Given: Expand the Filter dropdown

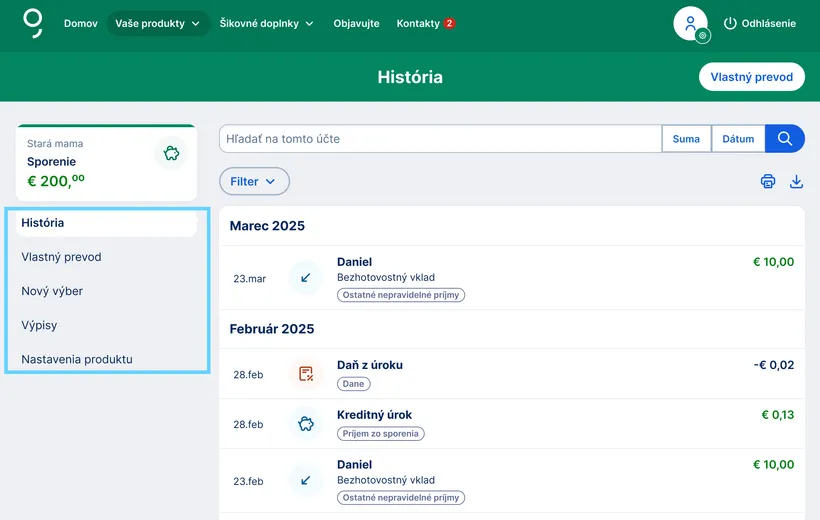Looking at the screenshot, I should pyautogui.click(x=254, y=181).
